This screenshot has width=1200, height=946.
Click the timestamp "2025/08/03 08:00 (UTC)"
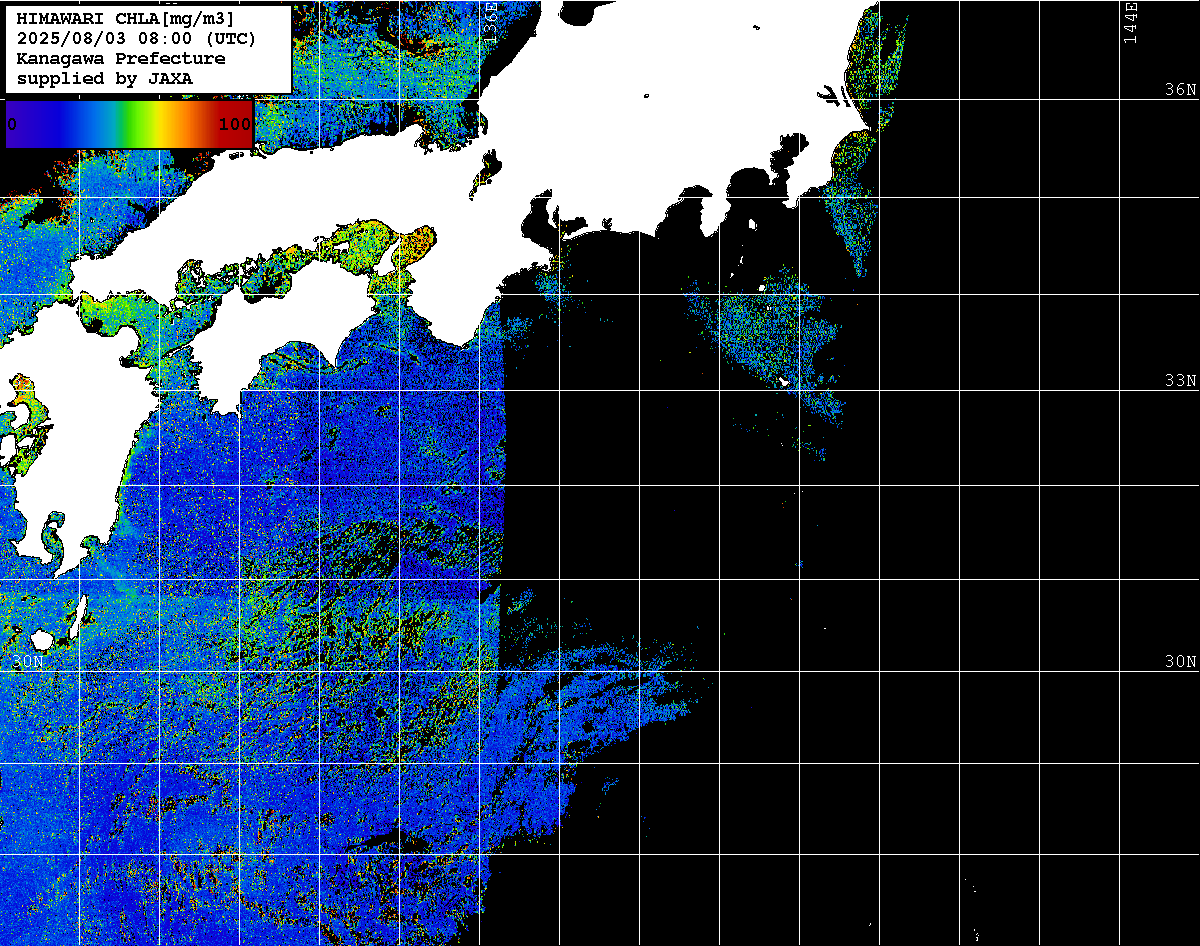tap(136, 38)
